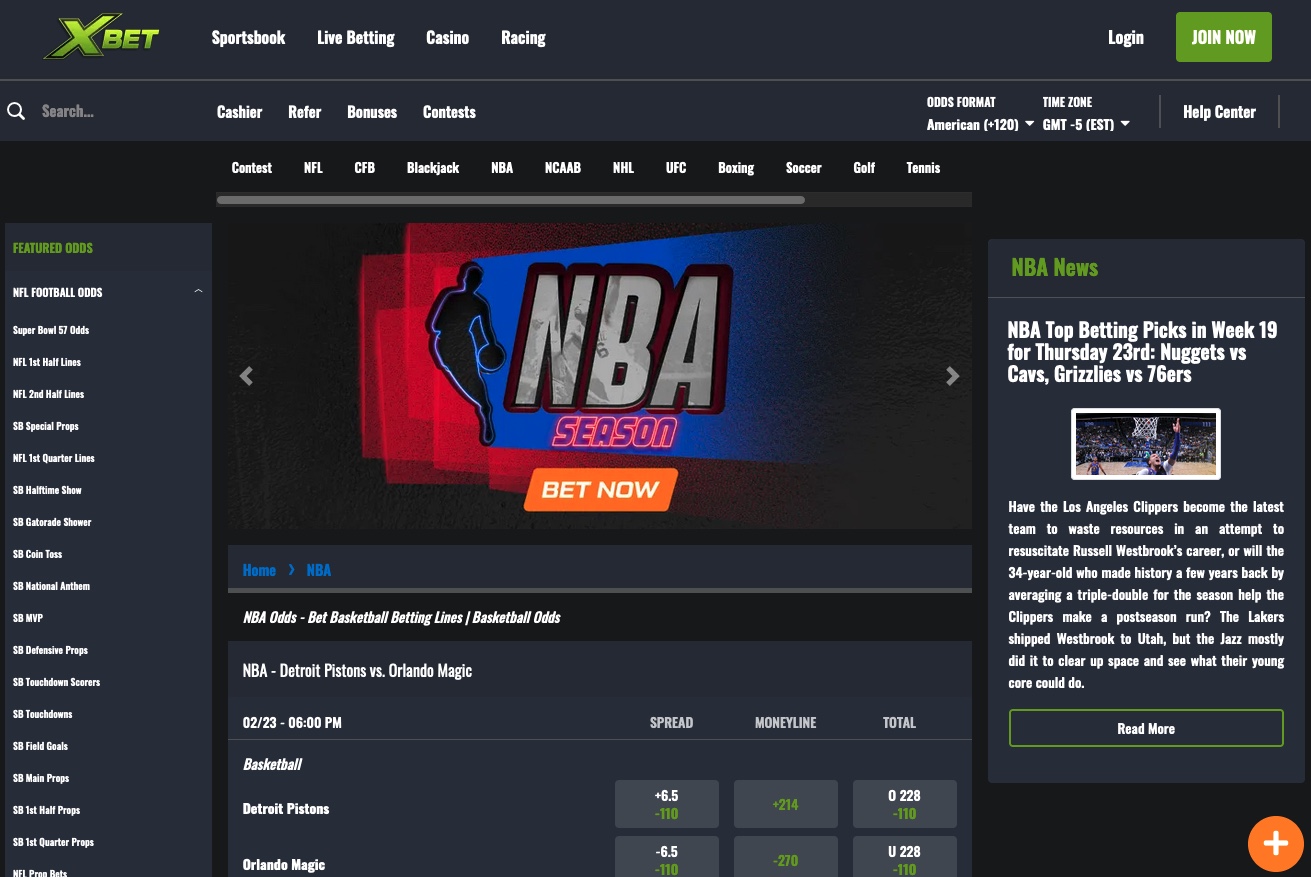Open SB Touchdown Scorers

tap(57, 682)
